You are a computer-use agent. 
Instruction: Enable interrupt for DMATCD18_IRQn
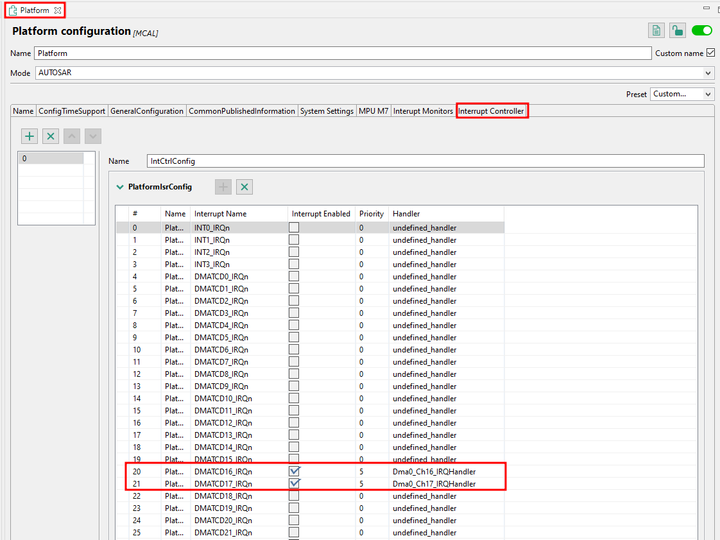pos(294,495)
